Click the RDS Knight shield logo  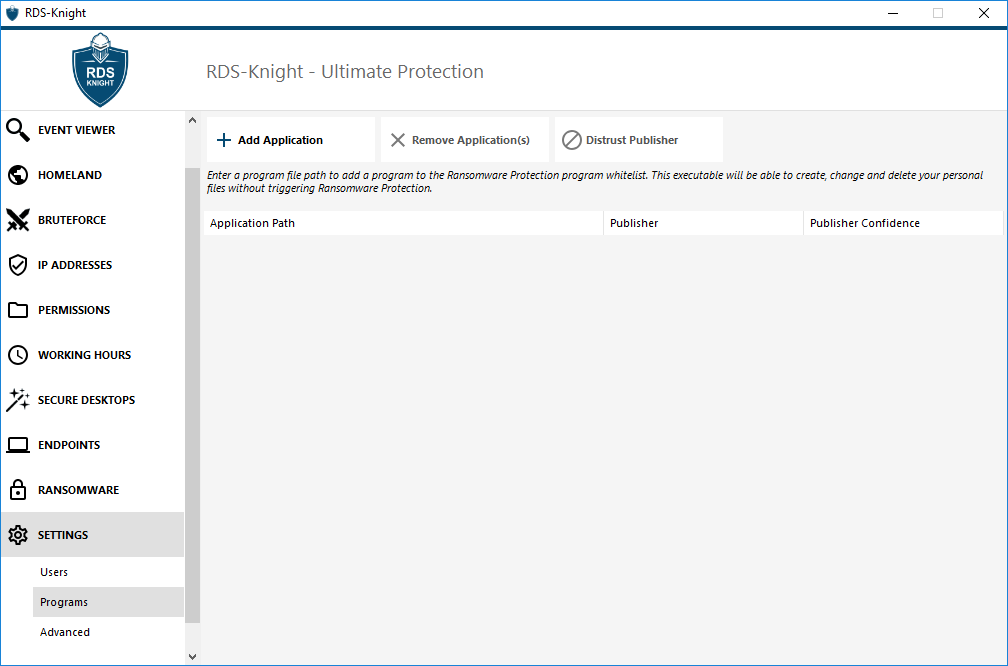pos(100,72)
